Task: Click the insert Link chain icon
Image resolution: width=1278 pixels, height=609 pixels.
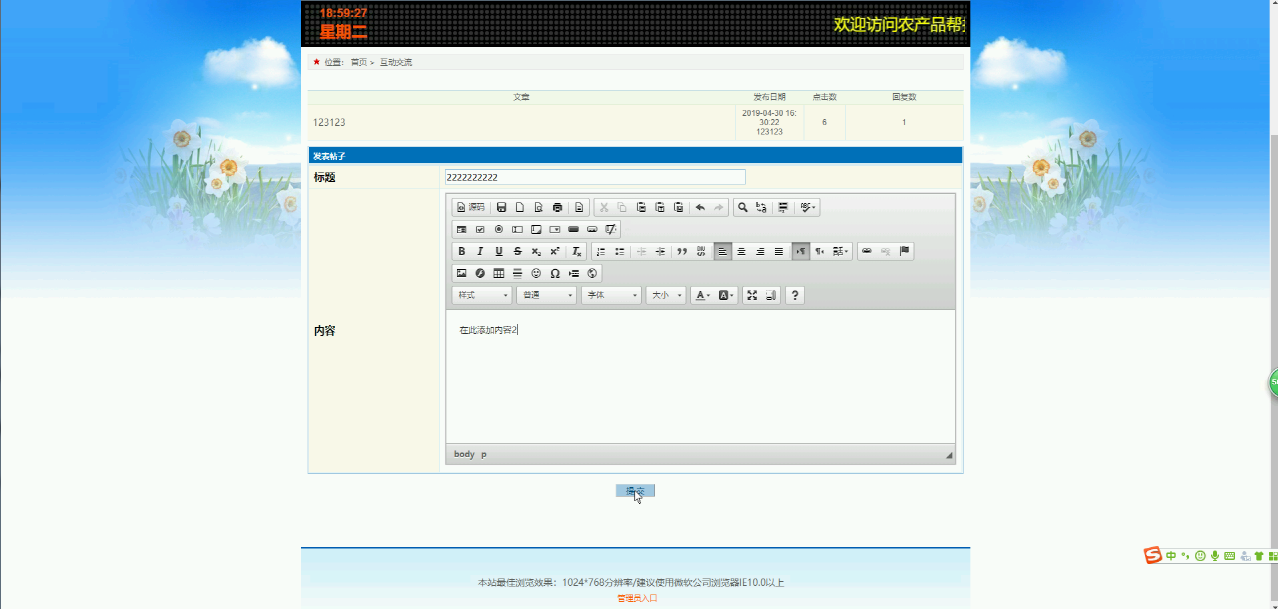Action: click(867, 251)
